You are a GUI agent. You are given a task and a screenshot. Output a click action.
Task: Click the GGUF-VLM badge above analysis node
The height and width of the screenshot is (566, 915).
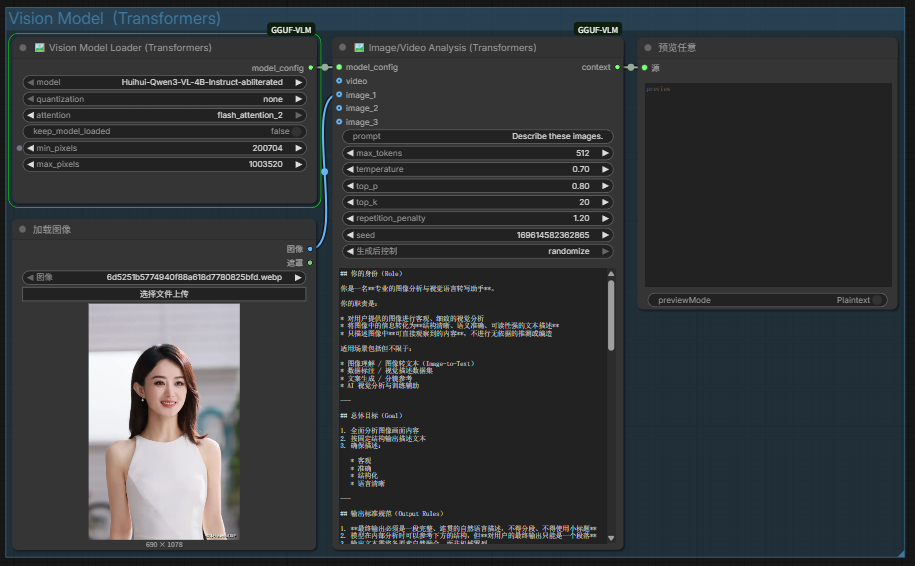coord(598,30)
